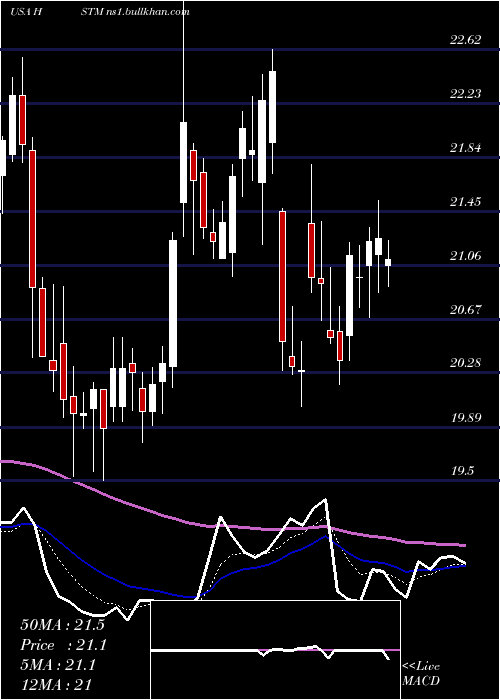This screenshot has height=700, width=500.
Task: Click the 20.67 price axis label
Action: [x=466, y=309]
